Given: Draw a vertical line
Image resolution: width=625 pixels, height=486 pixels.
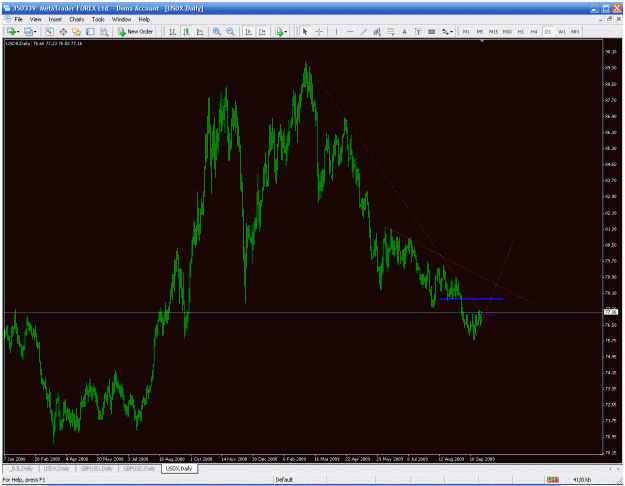Looking at the screenshot, I should pyautogui.click(x=336, y=31).
